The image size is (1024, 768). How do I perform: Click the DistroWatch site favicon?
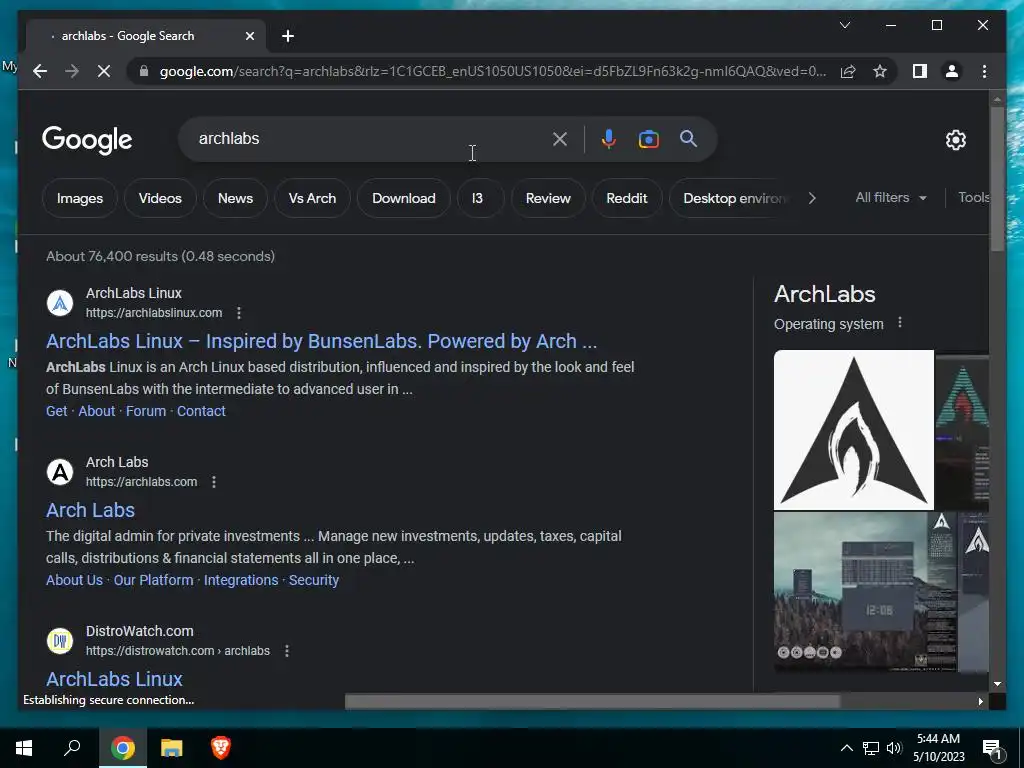60,641
